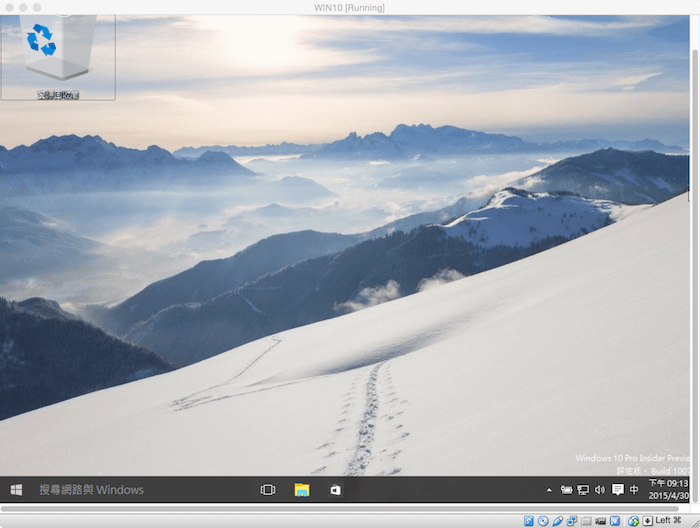Click the VirtualBox hard disk activity icon
The height and width of the screenshot is (528, 700).
click(529, 521)
